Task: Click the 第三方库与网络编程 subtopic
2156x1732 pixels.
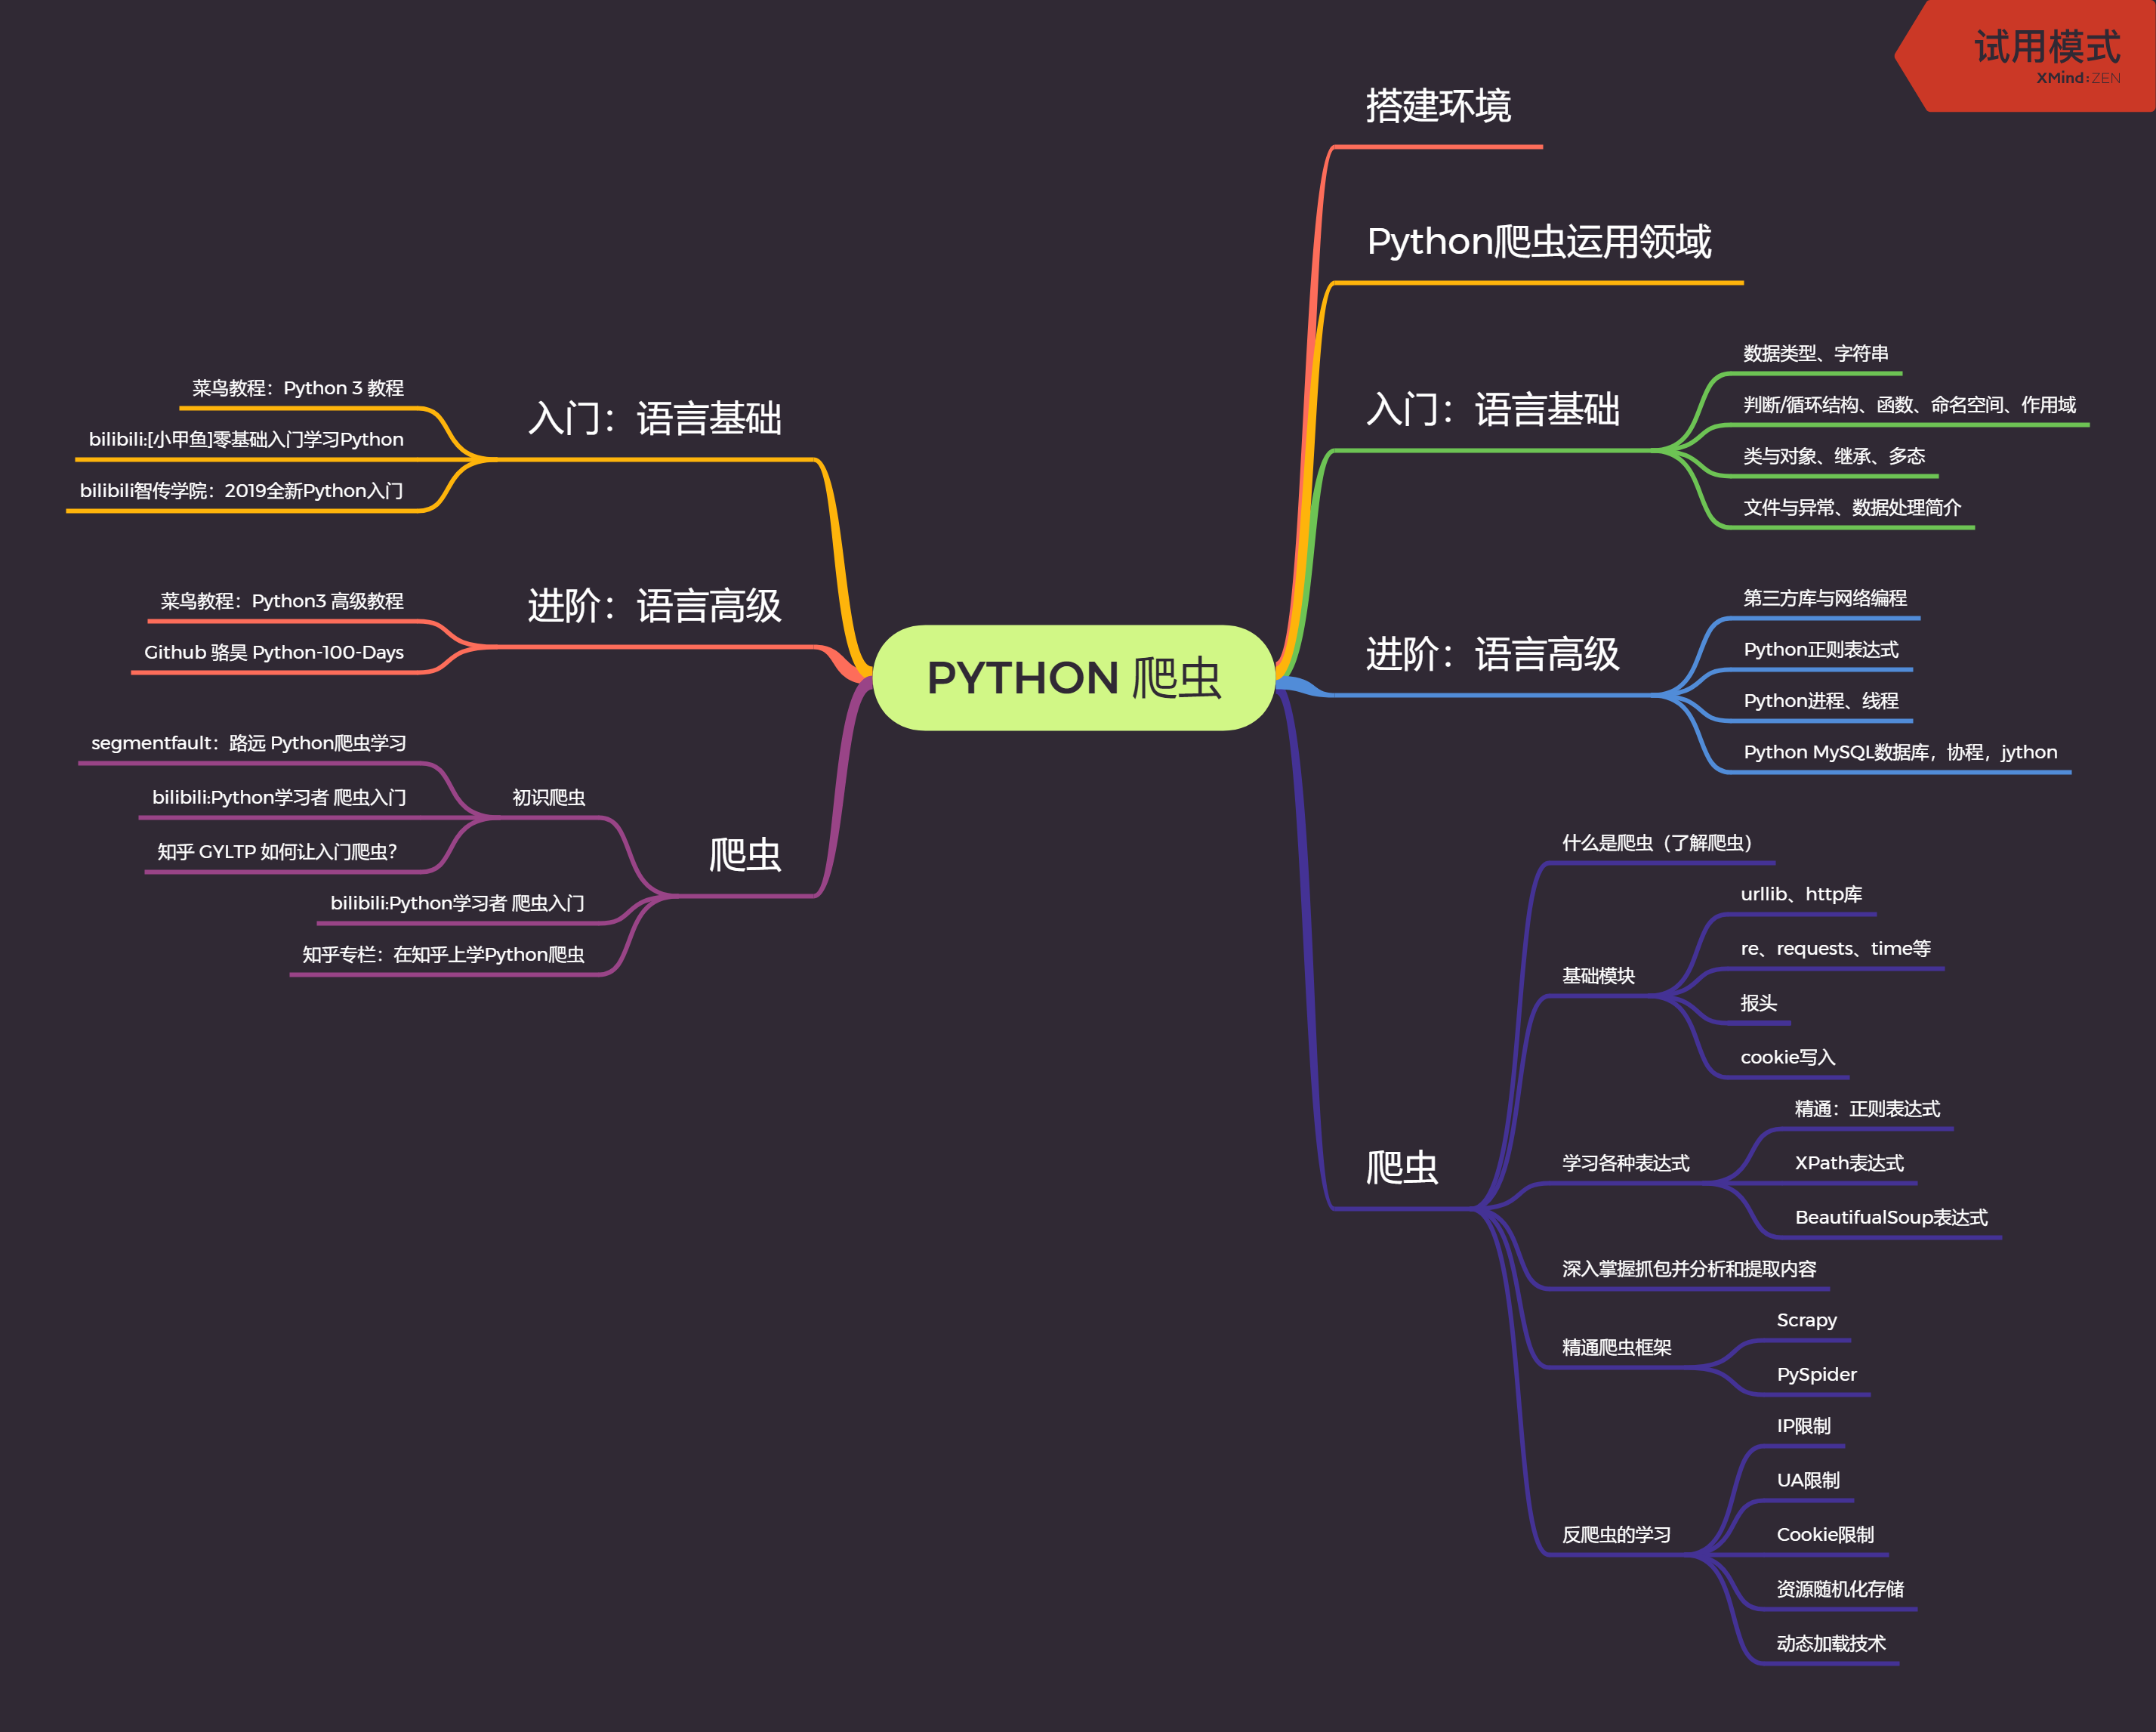Action: 1825,599
